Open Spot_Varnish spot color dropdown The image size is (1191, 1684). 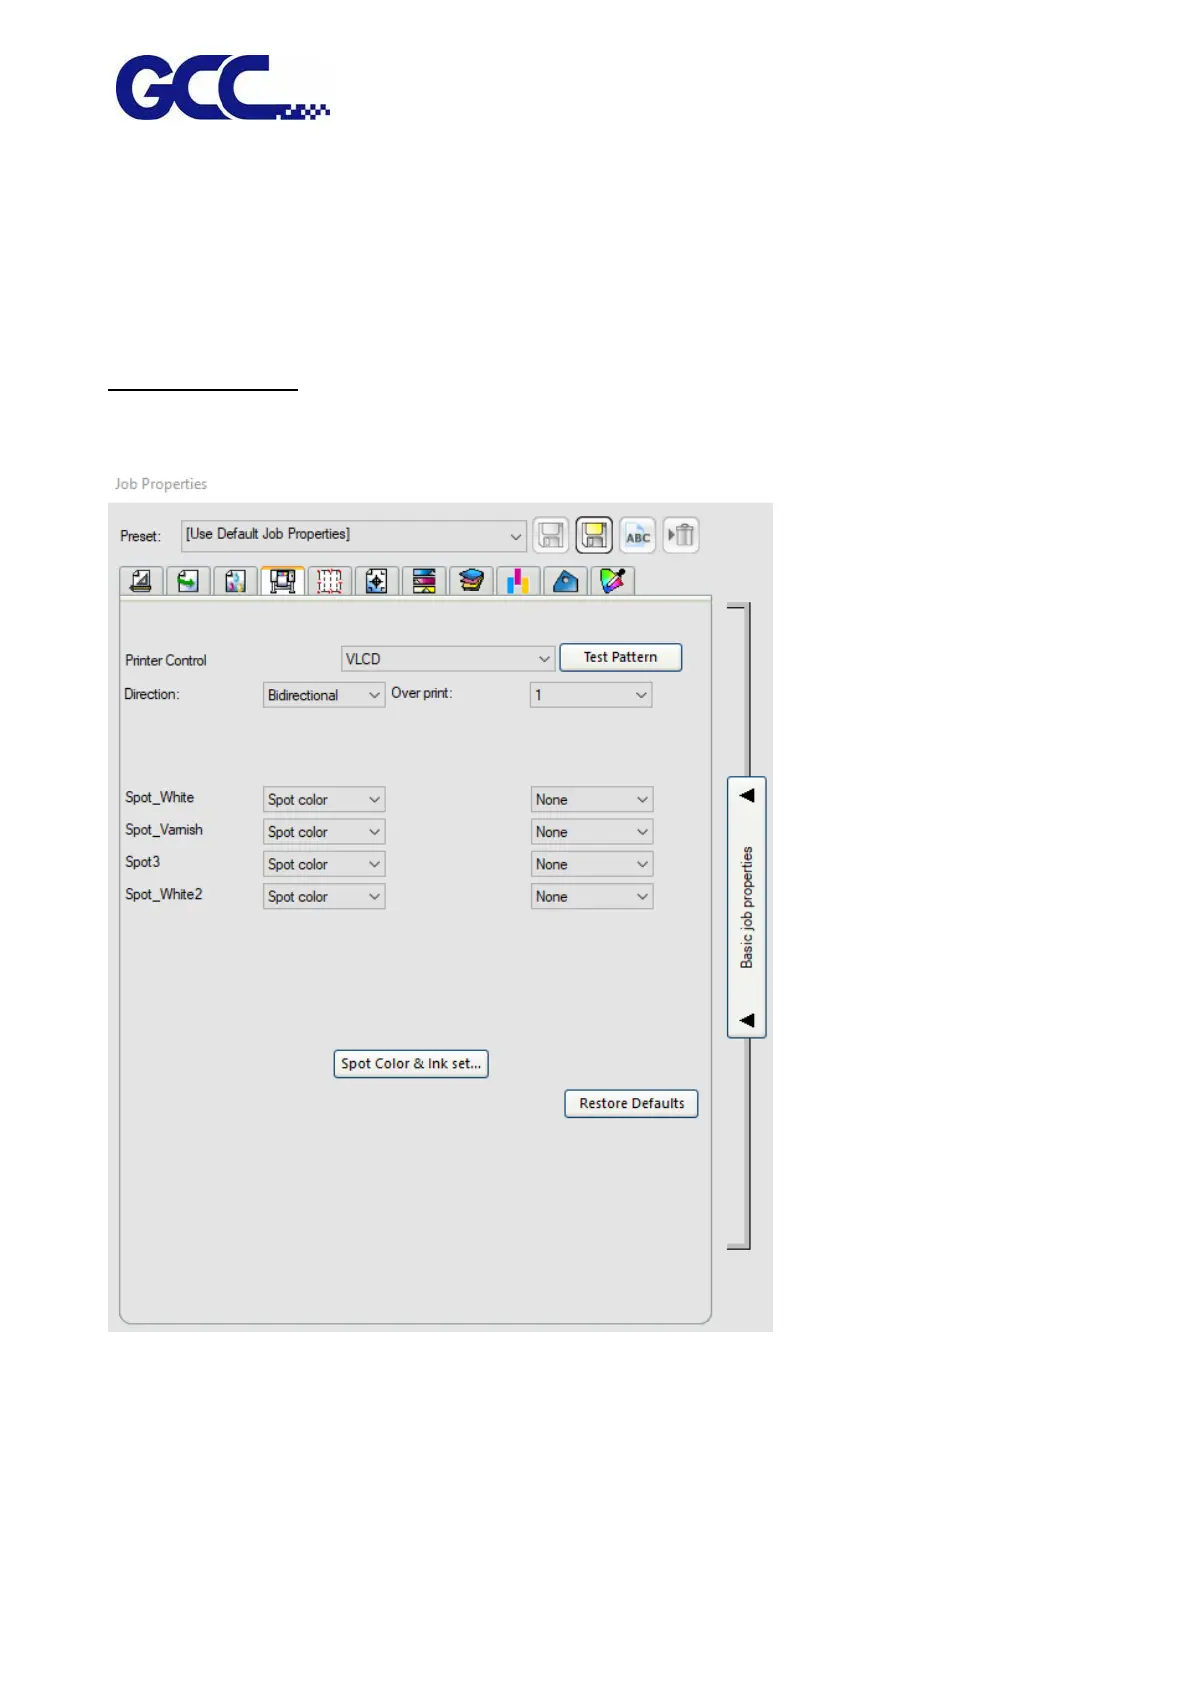(x=324, y=832)
